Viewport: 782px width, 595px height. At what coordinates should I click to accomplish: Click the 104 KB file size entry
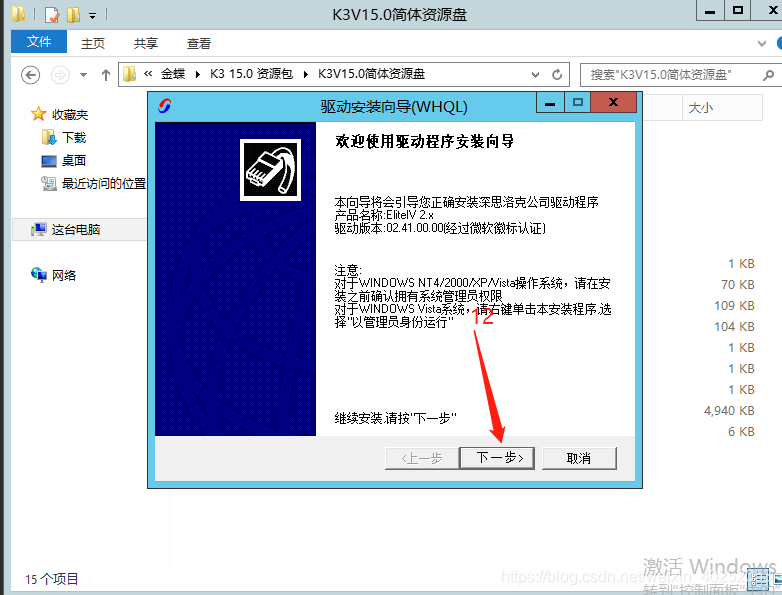tap(734, 327)
